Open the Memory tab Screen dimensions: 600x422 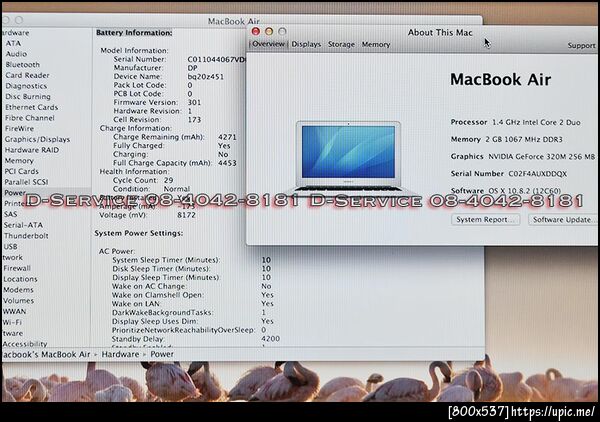(376, 44)
